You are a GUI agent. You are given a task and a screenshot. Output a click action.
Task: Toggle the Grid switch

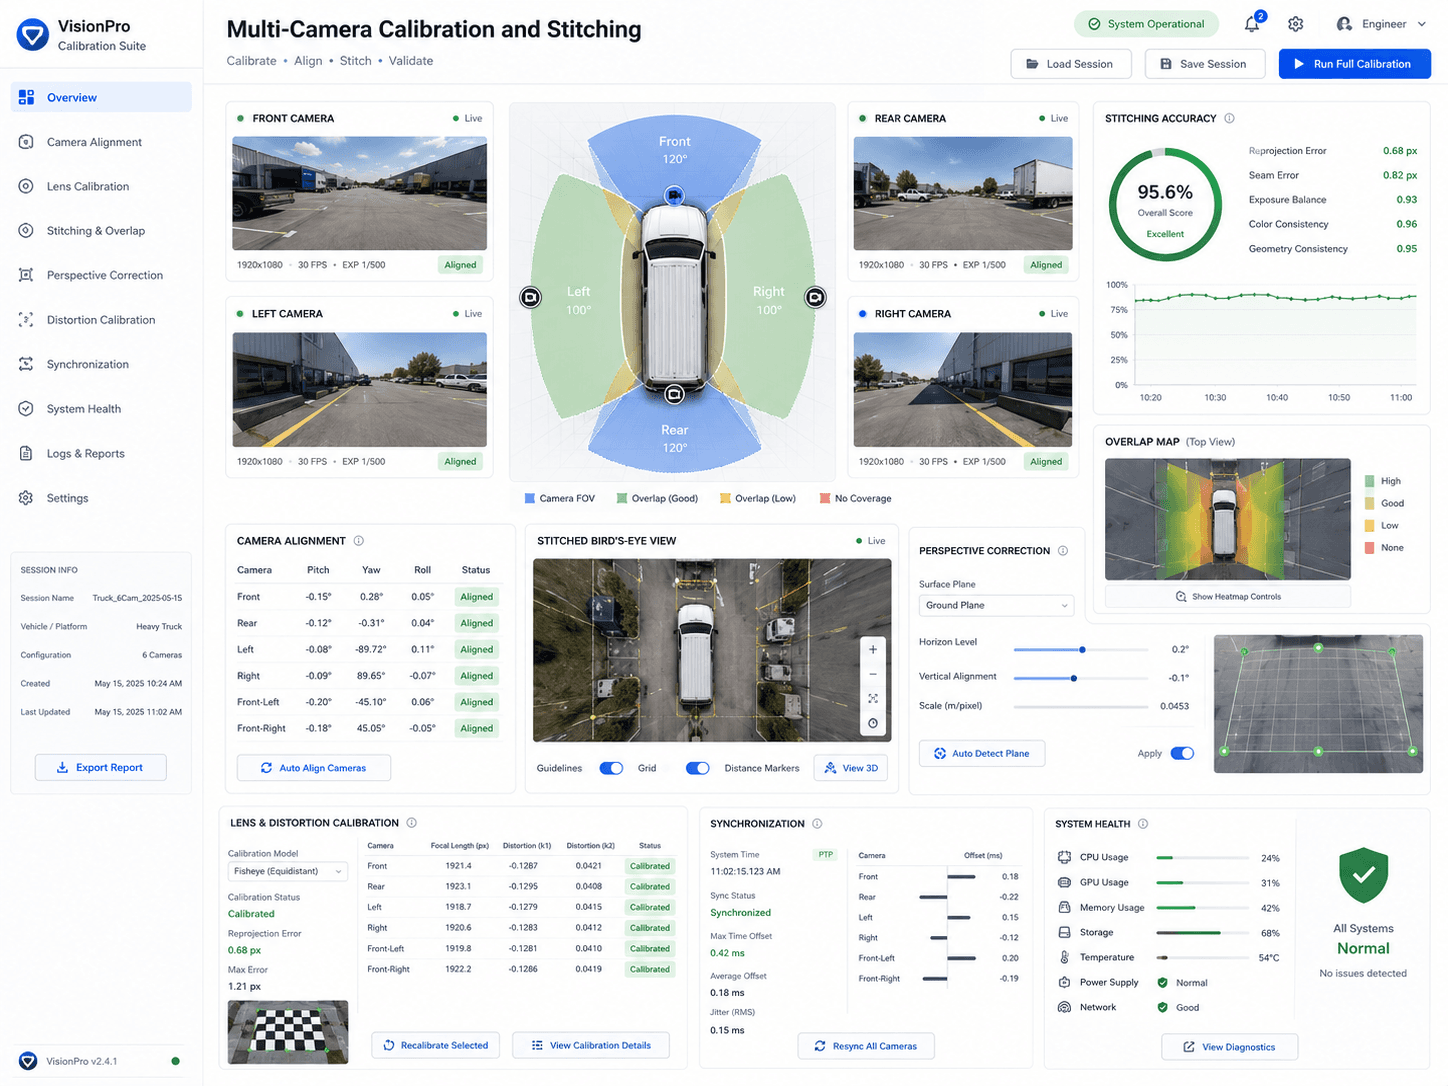coord(698,768)
